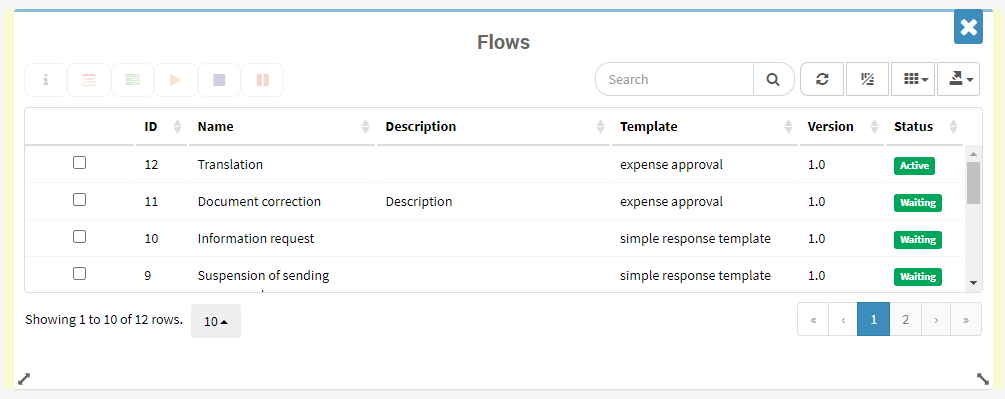Image resolution: width=1005 pixels, height=399 pixels.
Task: Click the red form icon in the toolbar
Action: (x=88, y=80)
